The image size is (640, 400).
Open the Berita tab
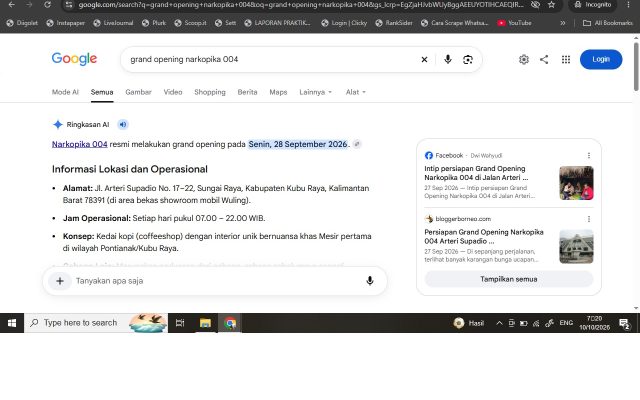pyautogui.click(x=247, y=92)
